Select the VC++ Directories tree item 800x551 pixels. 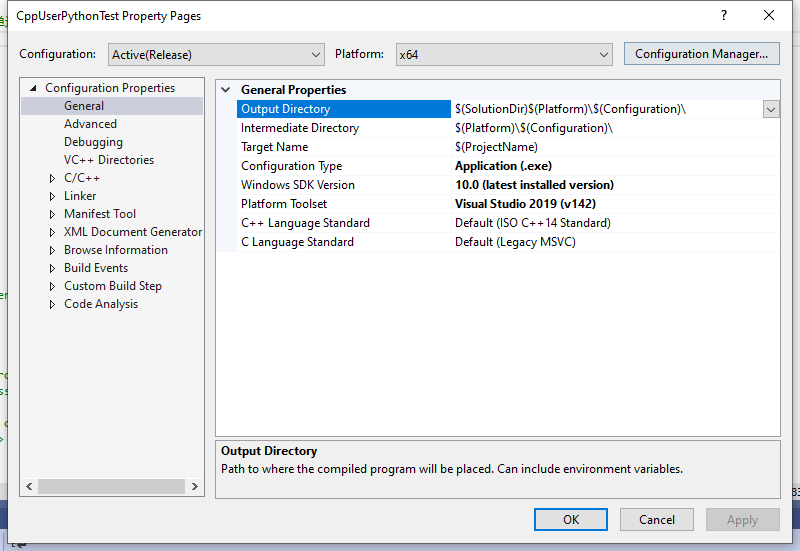pos(109,160)
